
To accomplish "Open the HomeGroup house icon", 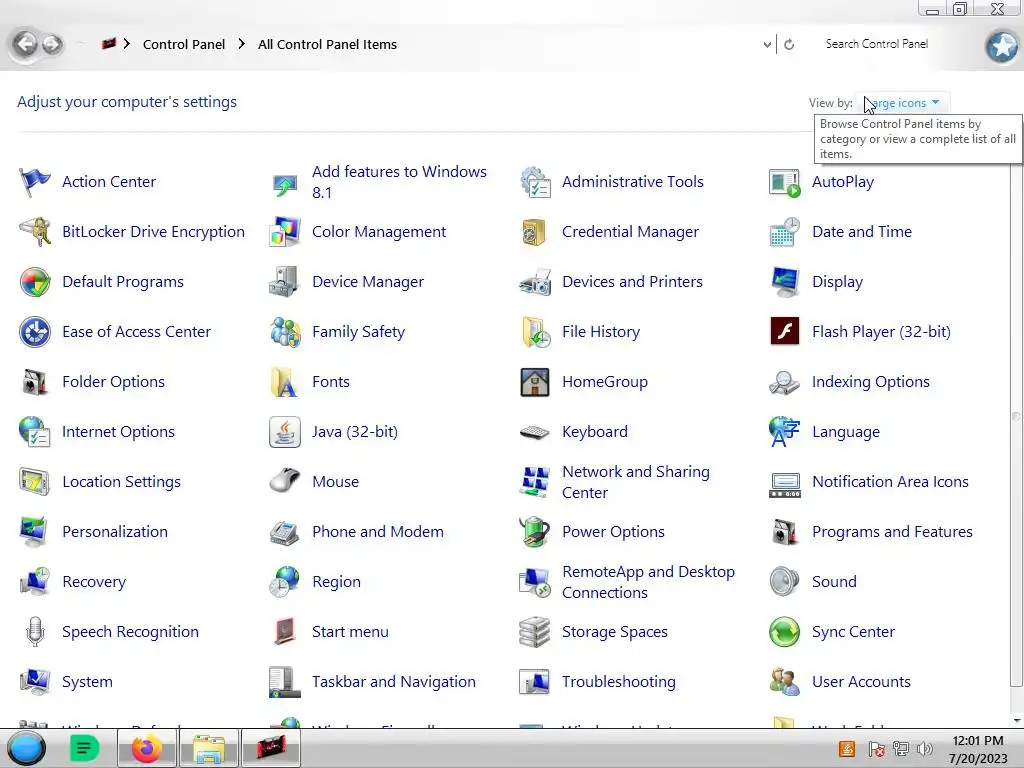I will point(535,382).
